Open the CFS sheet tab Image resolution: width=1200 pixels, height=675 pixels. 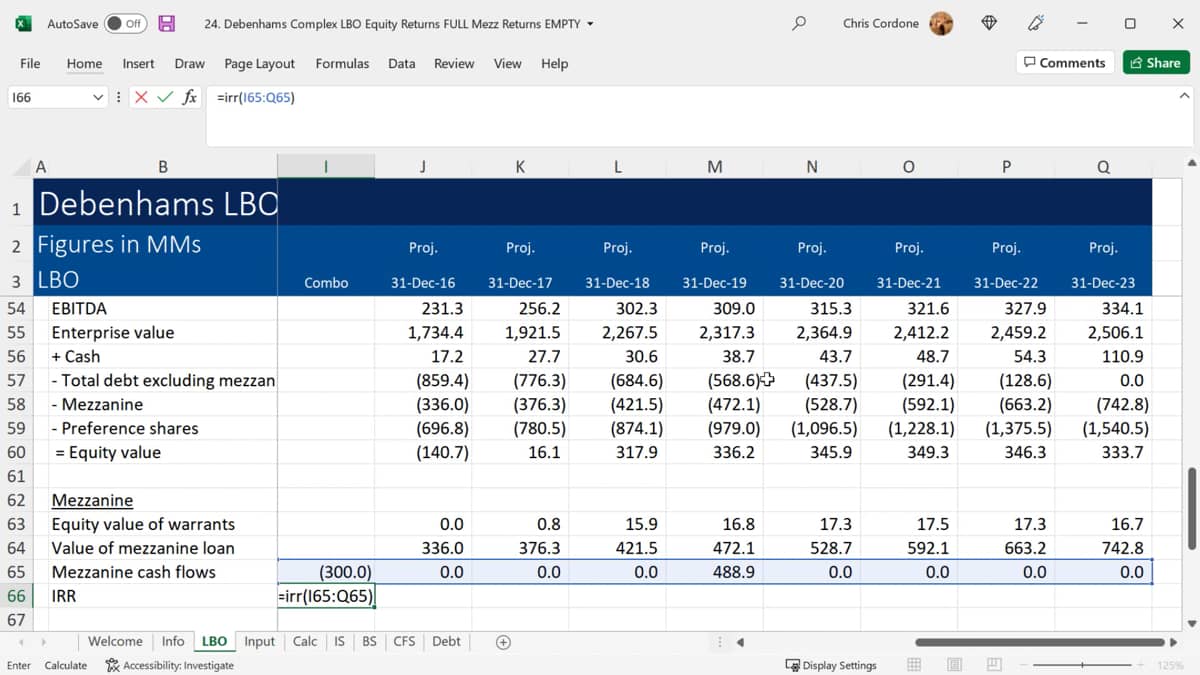point(404,642)
